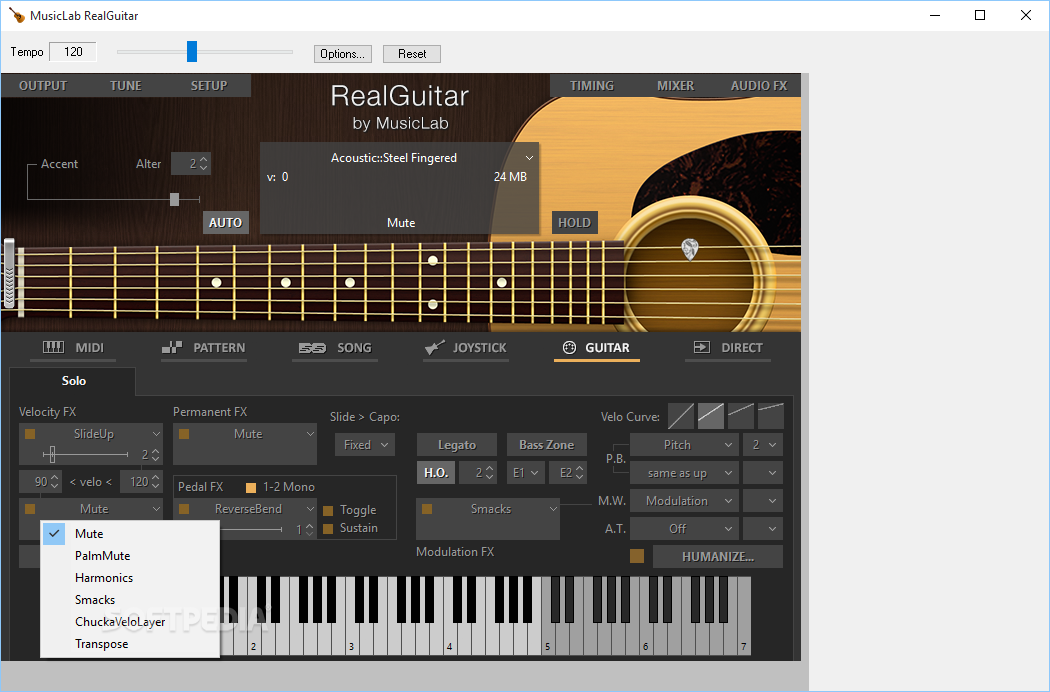Open the JOYSTICK tab
Screen dimensions: 1050x692
(x=464, y=348)
